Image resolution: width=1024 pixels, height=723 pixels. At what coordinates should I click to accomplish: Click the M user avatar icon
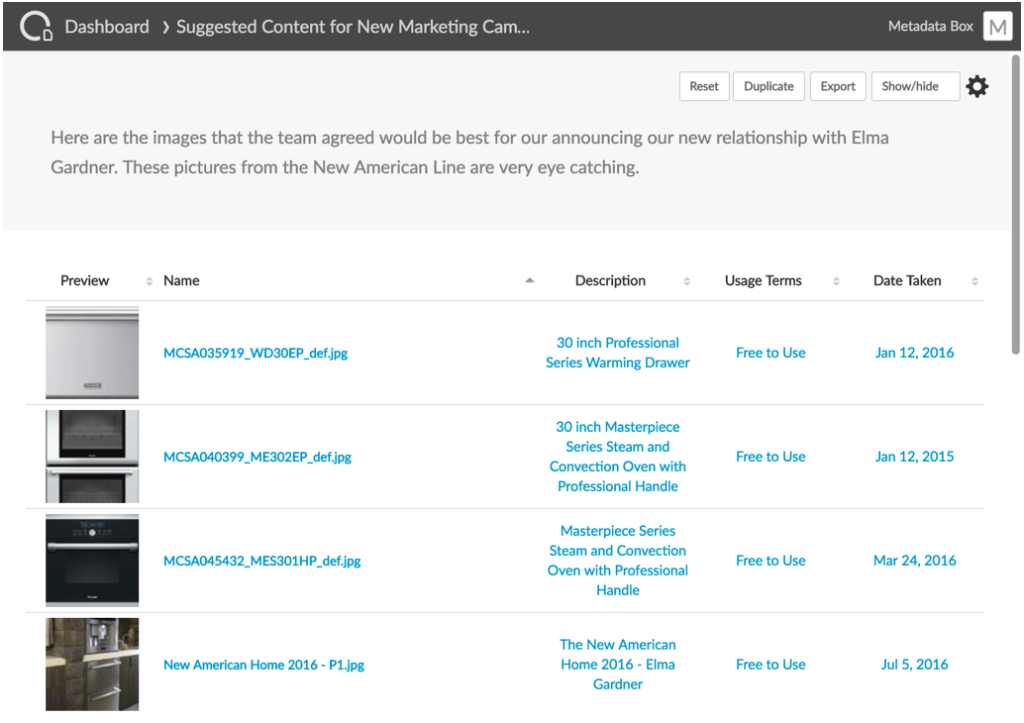pyautogui.click(x=997, y=27)
